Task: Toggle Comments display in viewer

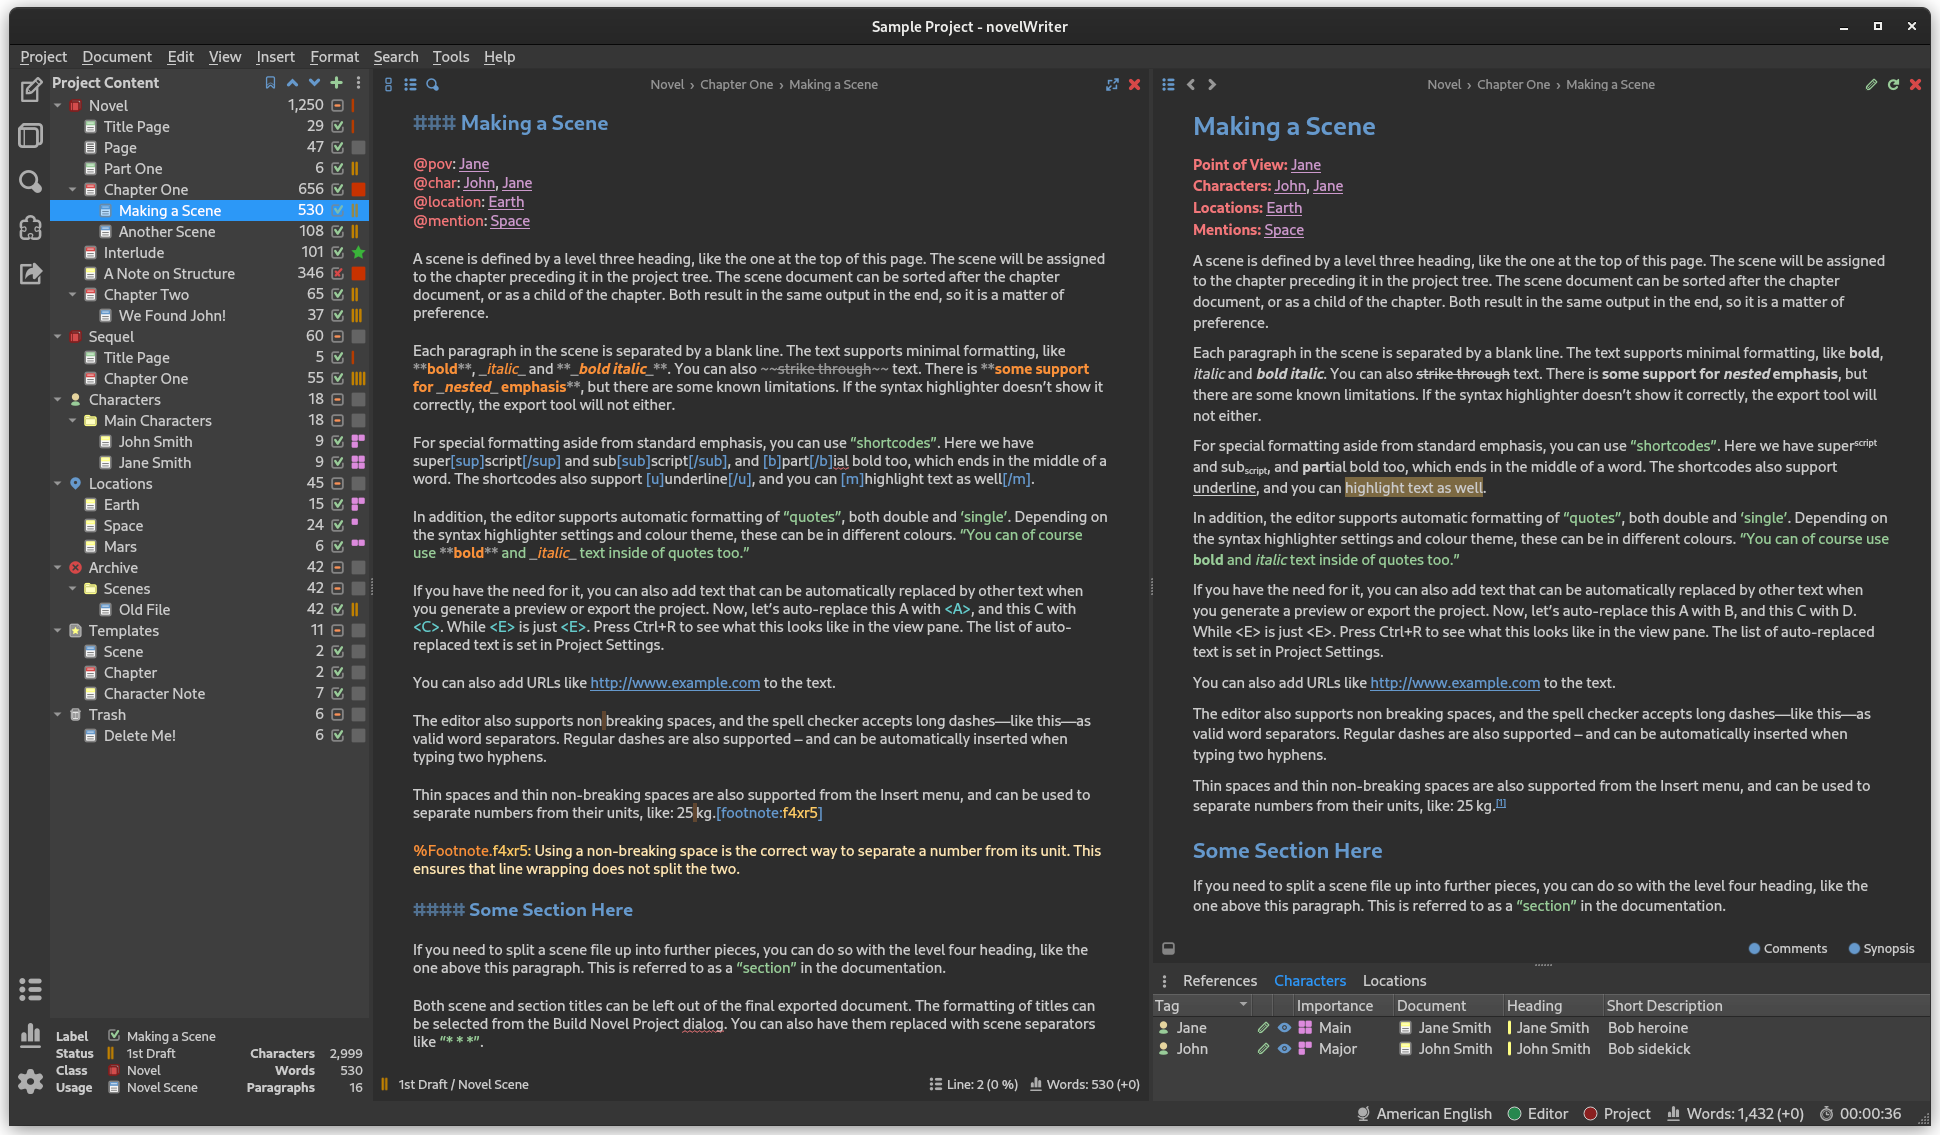Action: [1787, 949]
